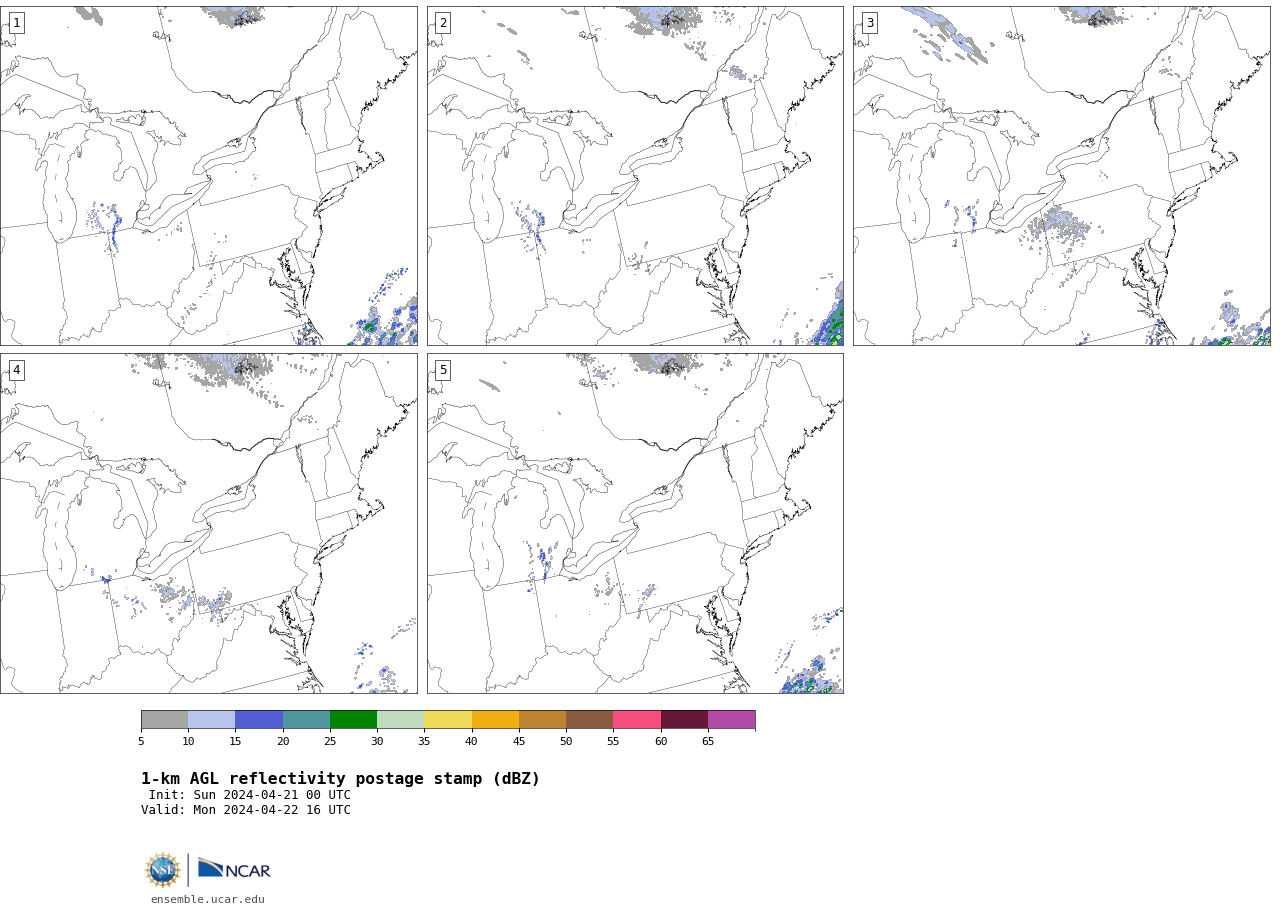Open ensemble member 1 map panel
Viewport: 1280px width, 910px height.
pyautogui.click(x=208, y=176)
